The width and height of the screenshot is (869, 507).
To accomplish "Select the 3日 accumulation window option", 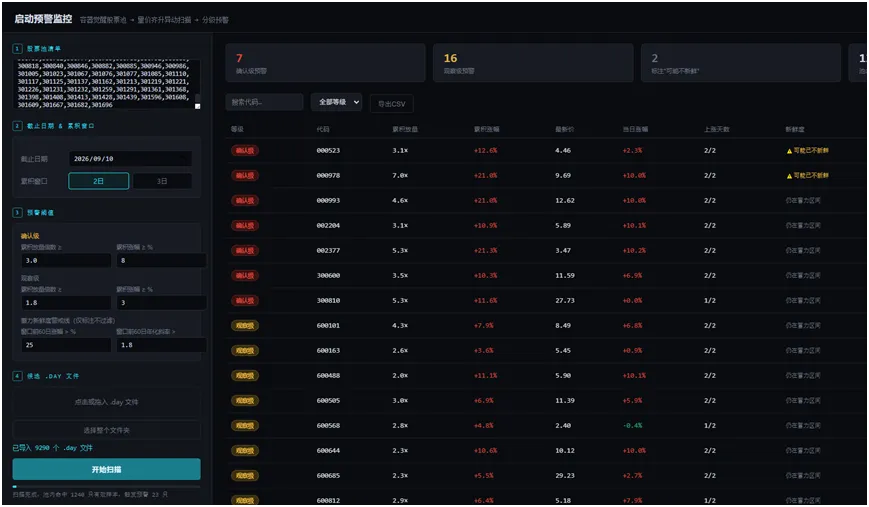I will pyautogui.click(x=162, y=181).
